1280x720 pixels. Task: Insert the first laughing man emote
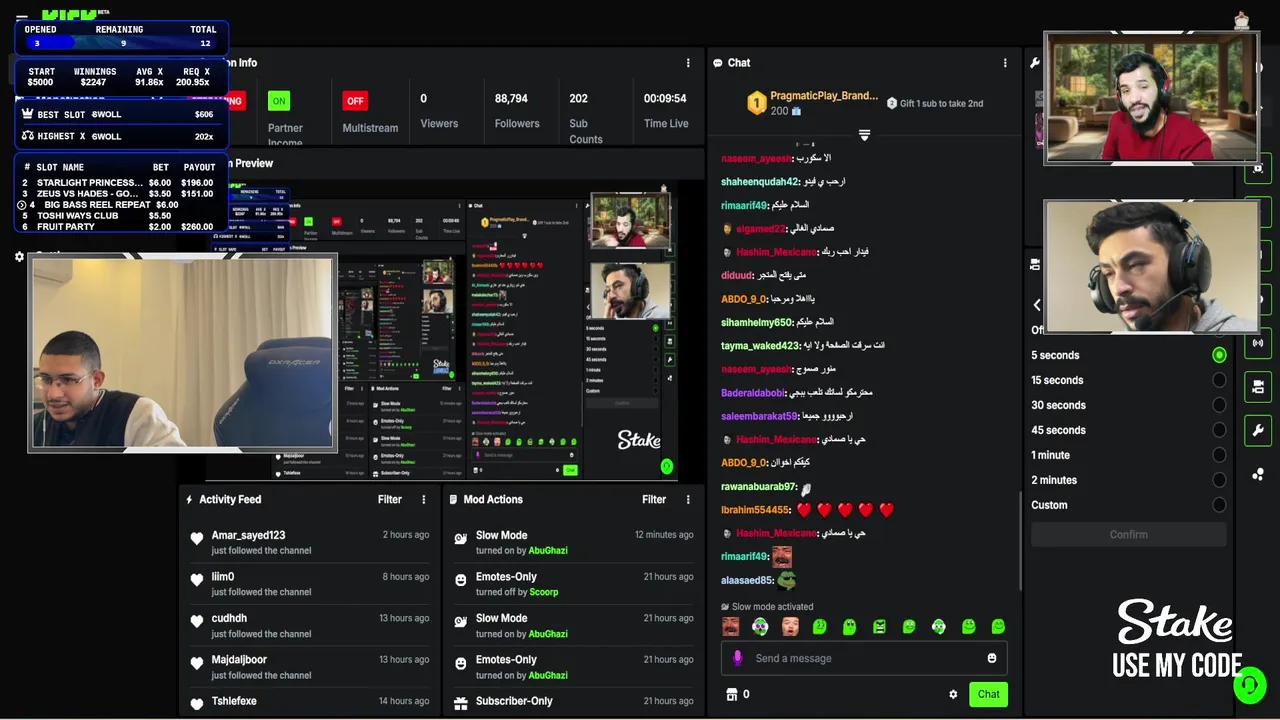click(731, 627)
